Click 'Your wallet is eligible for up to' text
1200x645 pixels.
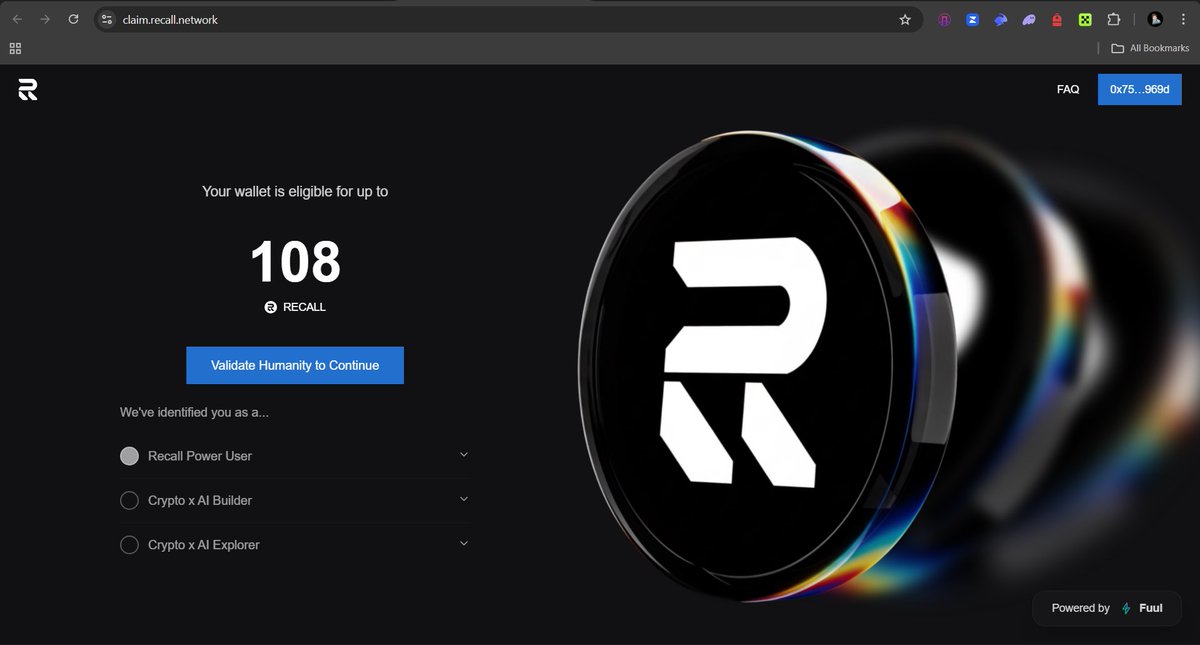(x=295, y=191)
